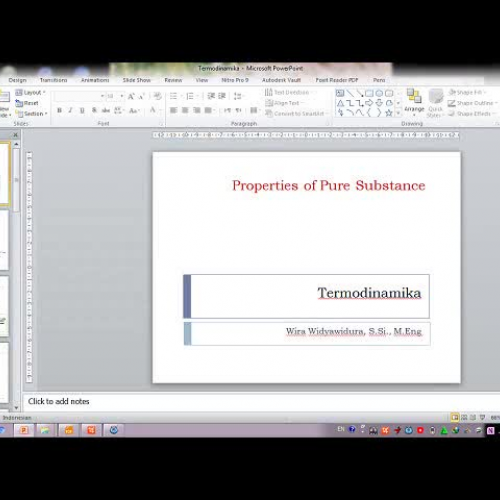
Task: Click Slide Show icon in status bar
Action: (x=482, y=417)
